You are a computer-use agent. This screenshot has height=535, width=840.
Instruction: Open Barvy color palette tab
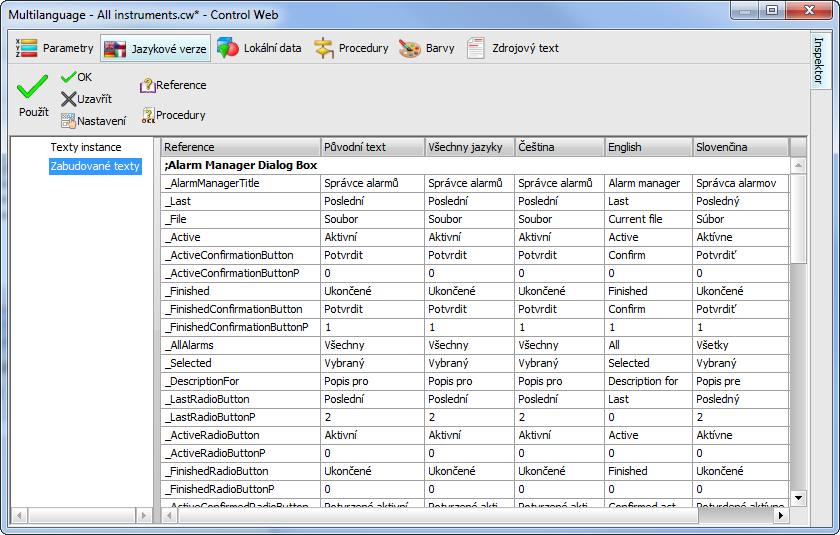[427, 48]
